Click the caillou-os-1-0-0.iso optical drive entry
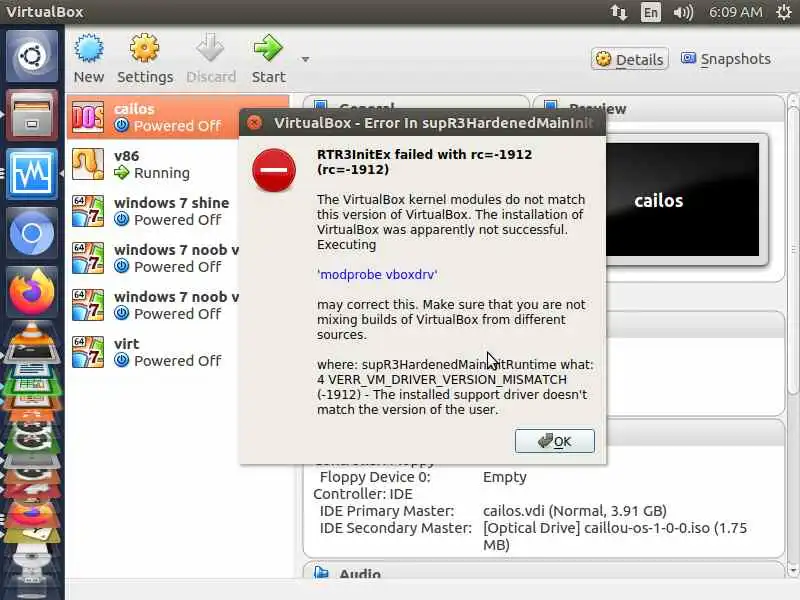Image resolution: width=800 pixels, height=600 pixels. [x=615, y=536]
